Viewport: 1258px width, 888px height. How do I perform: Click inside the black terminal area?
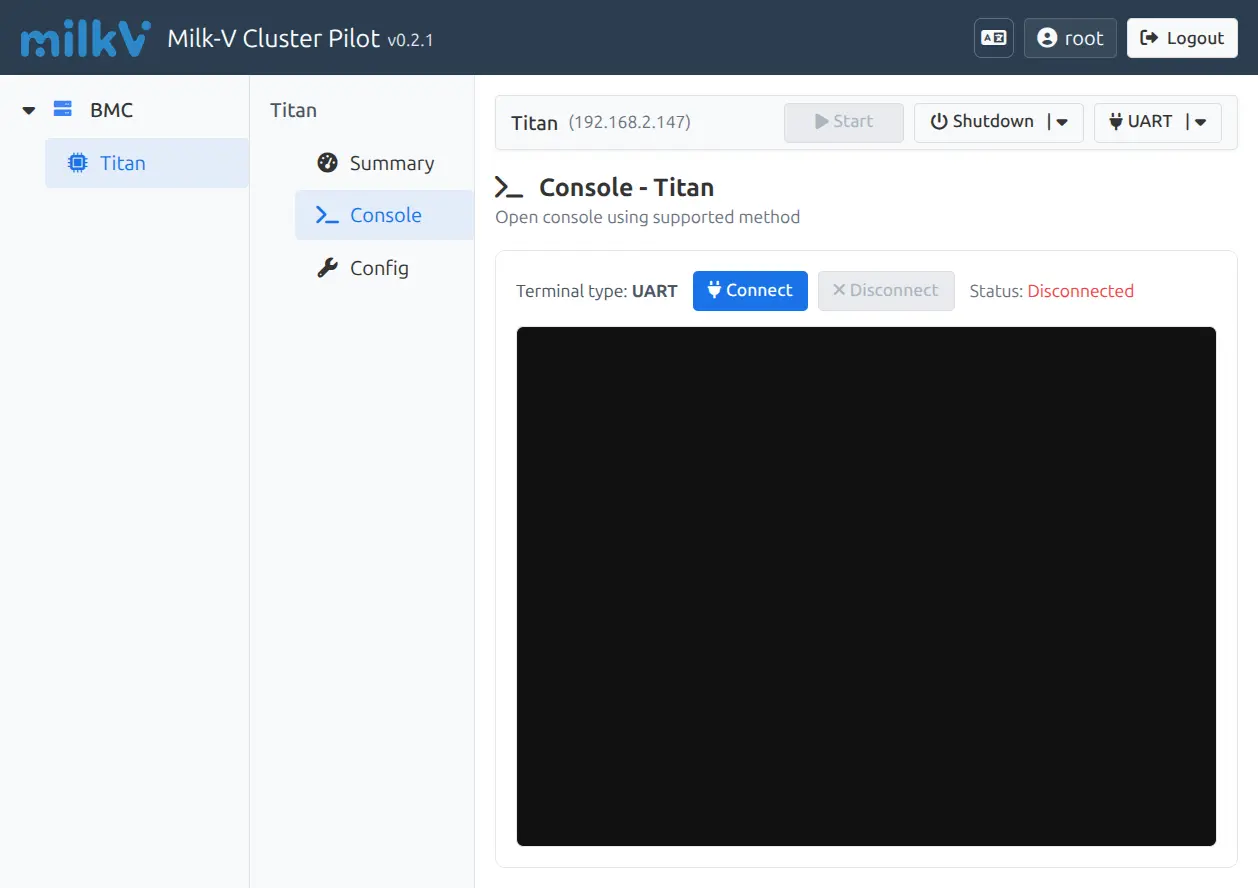coord(866,586)
